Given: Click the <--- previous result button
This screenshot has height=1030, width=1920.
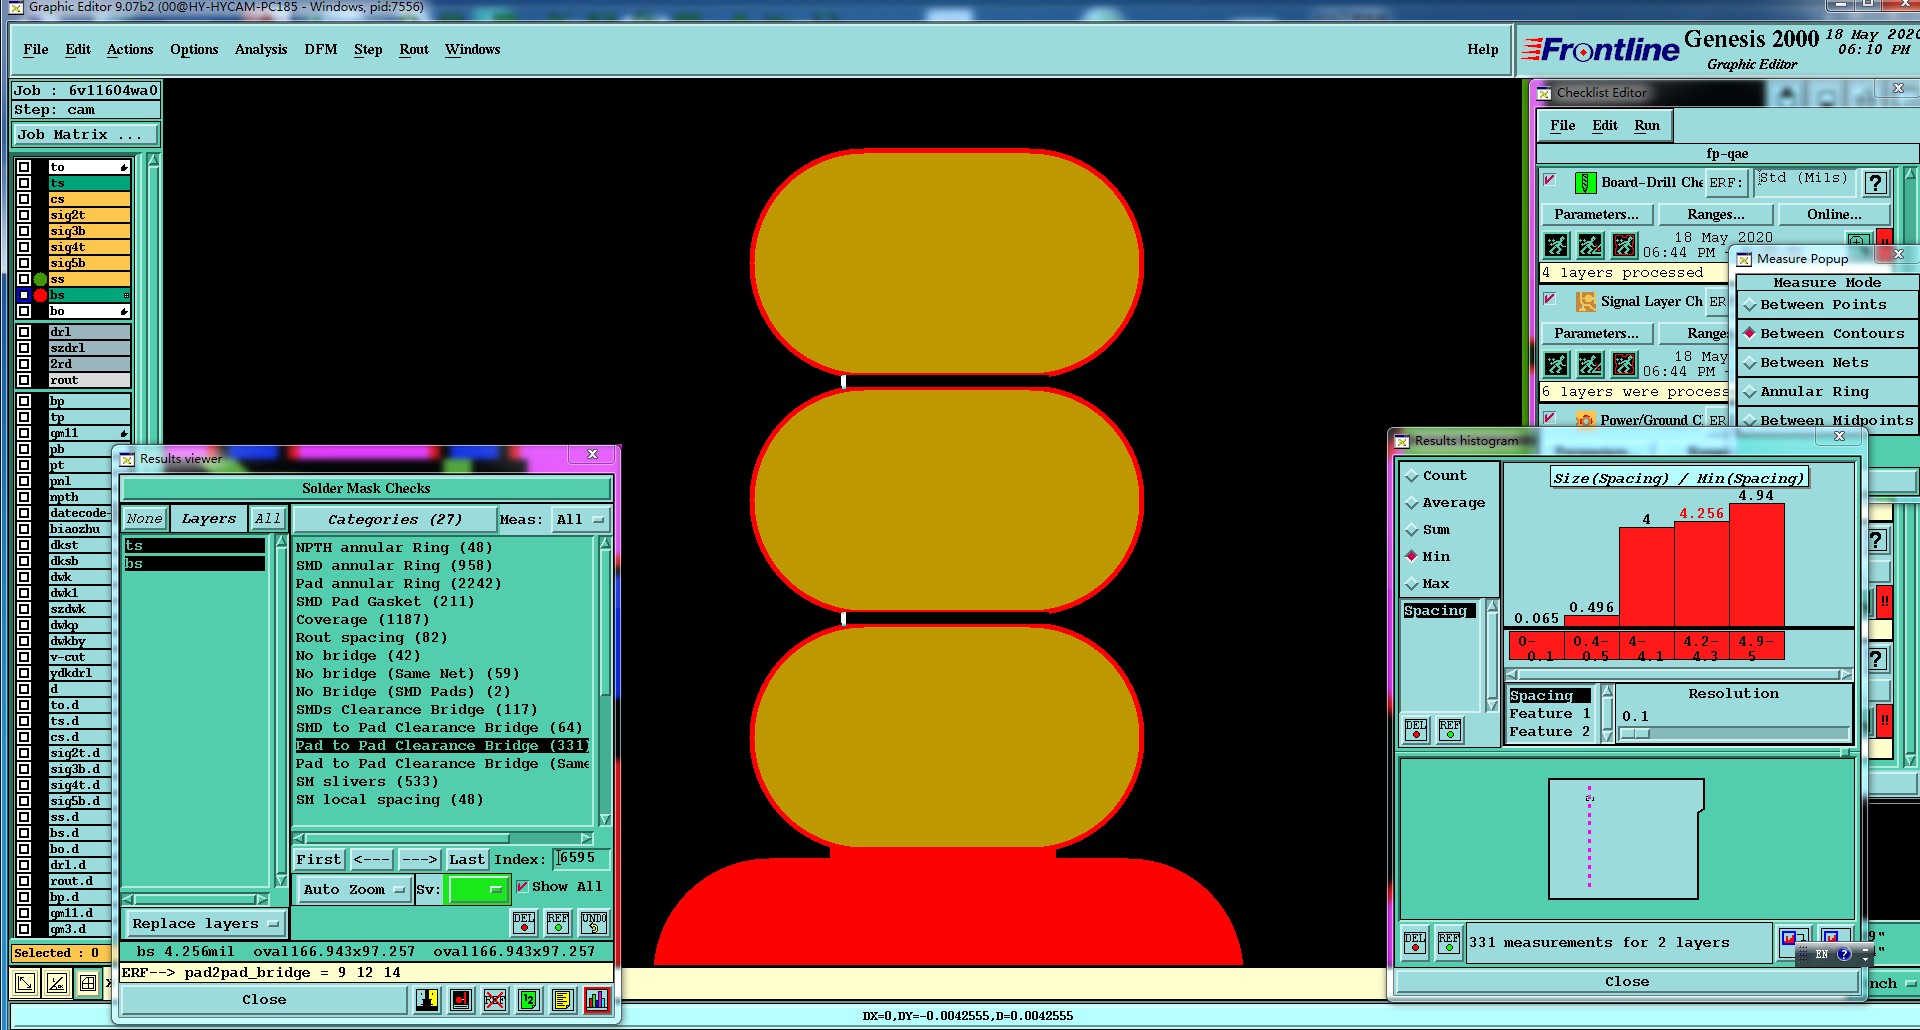Looking at the screenshot, I should [x=371, y=860].
